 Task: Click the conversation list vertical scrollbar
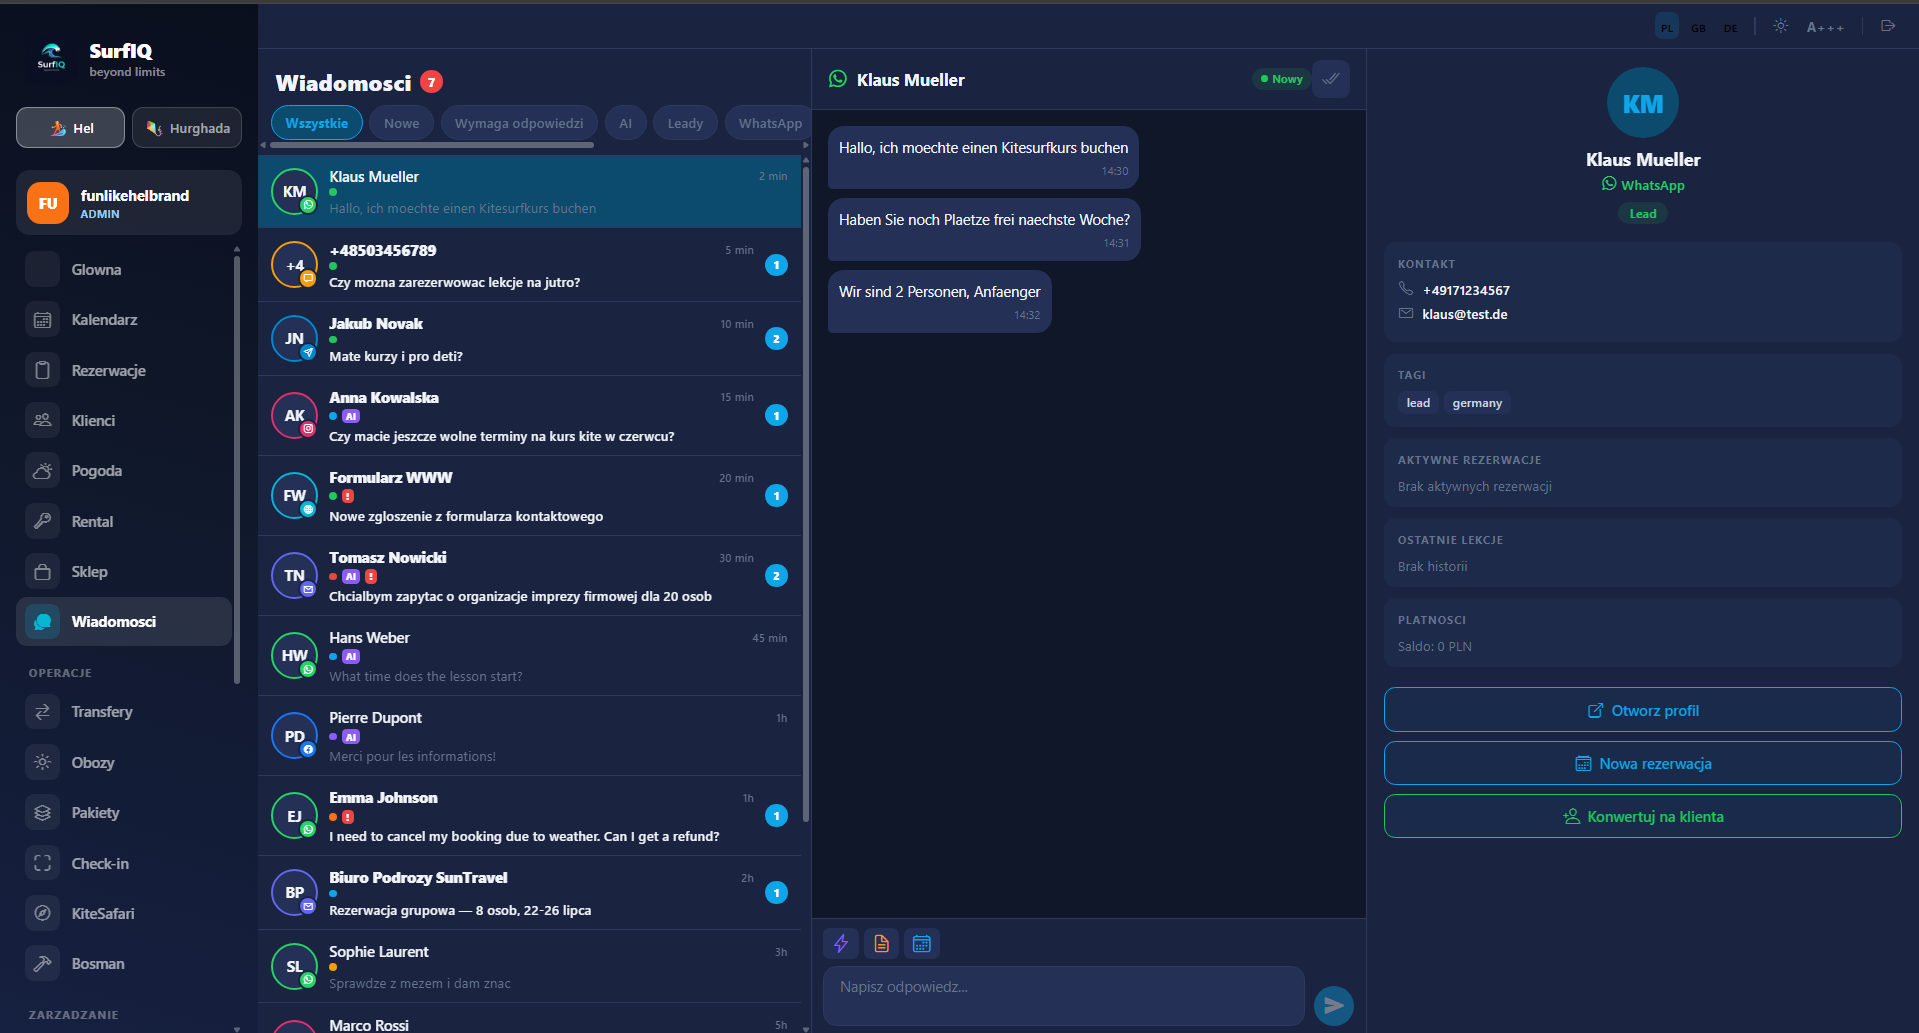[x=806, y=495]
